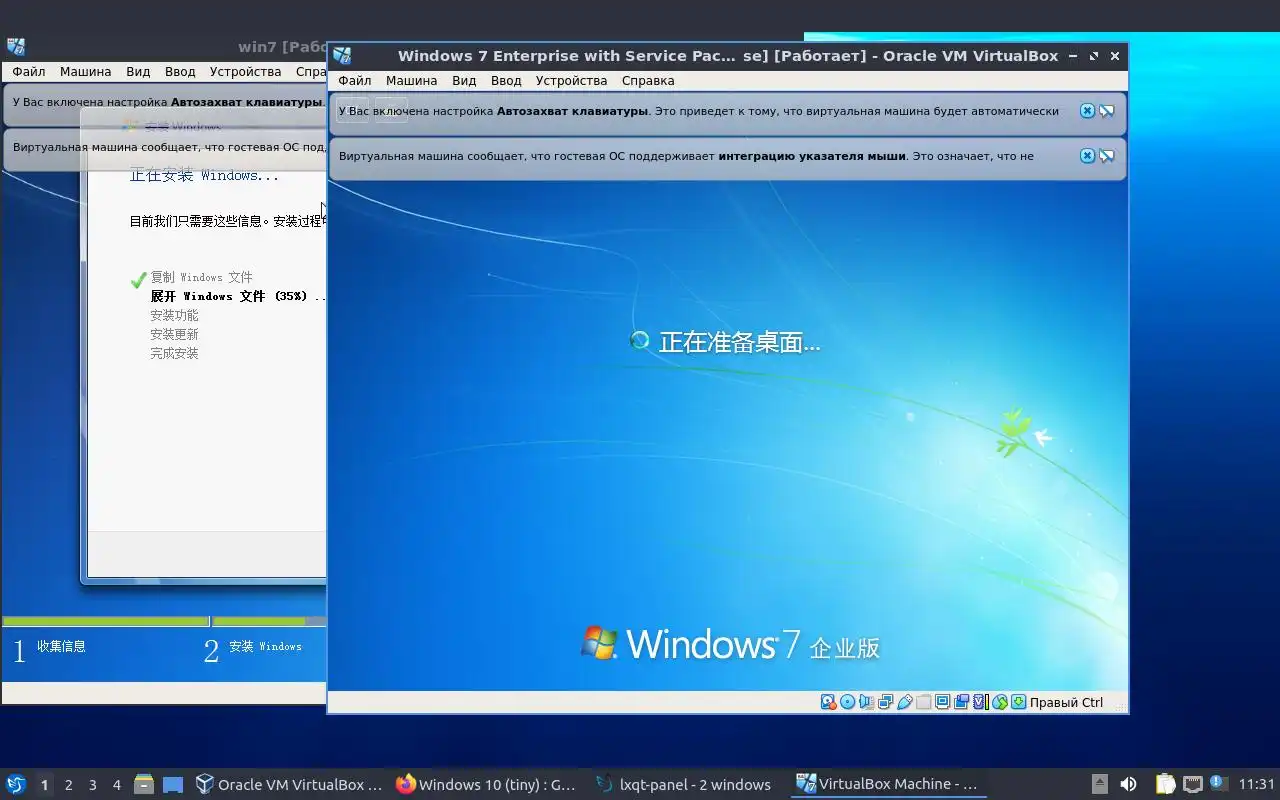Open window menu icon of win7 VM window
This screenshot has width=1280, height=800.
[15, 46]
